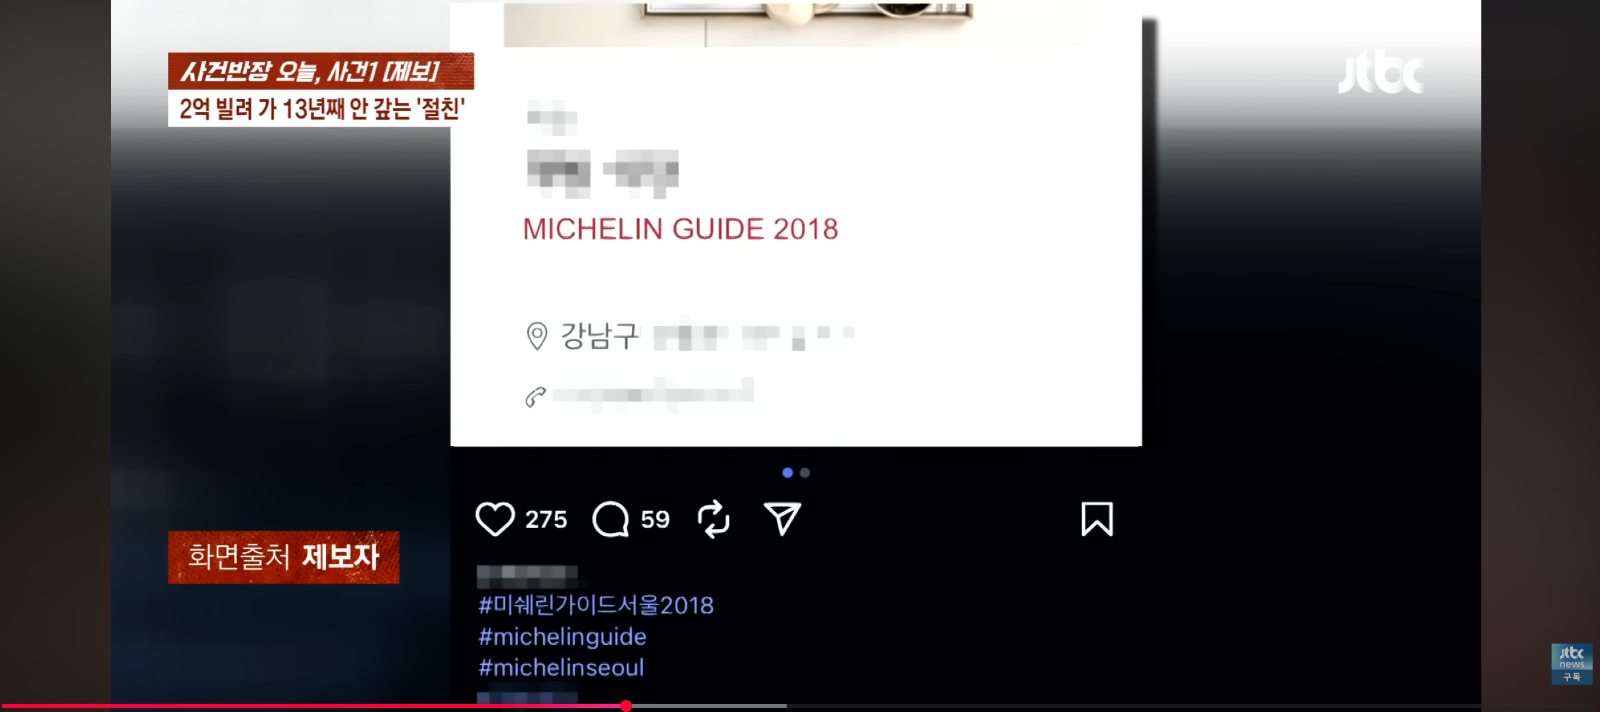
Task: Click the repost arrows icon
Action: 713,519
